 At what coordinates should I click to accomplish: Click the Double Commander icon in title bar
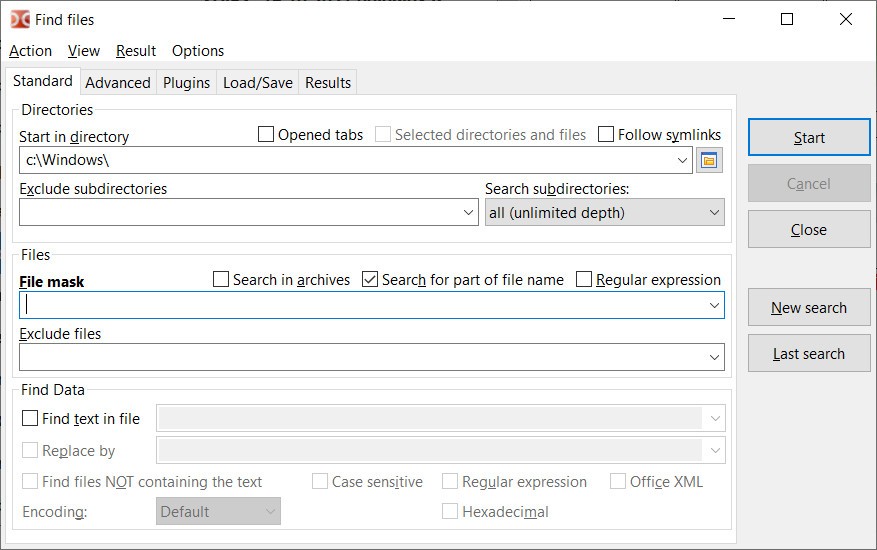[x=20, y=20]
